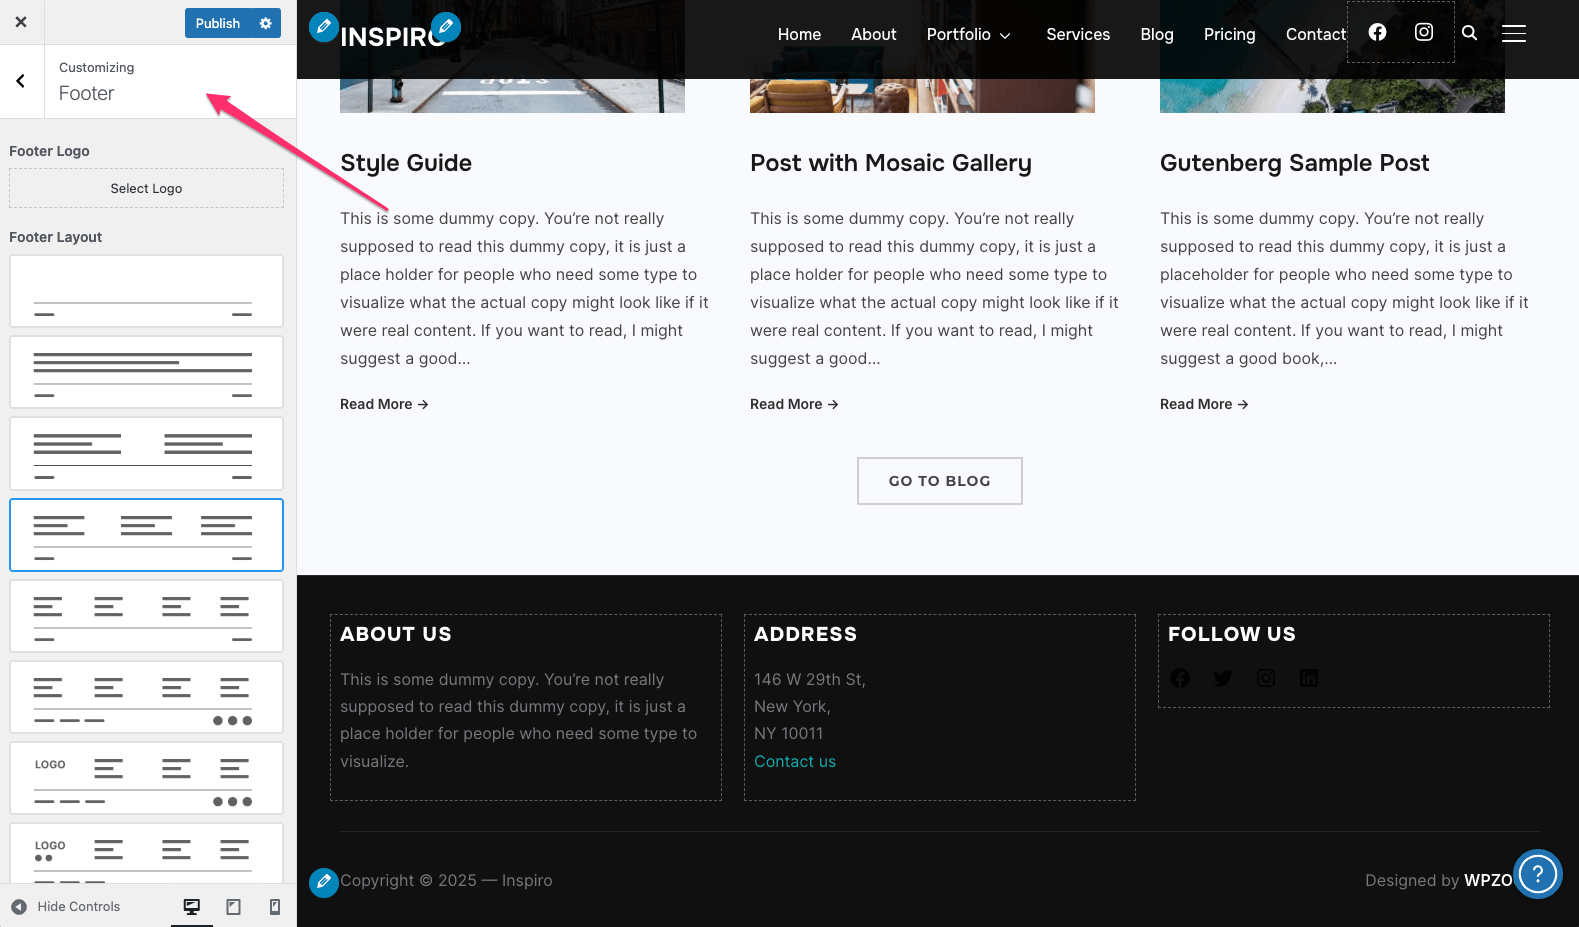Open the Services menu item

[1077, 34]
